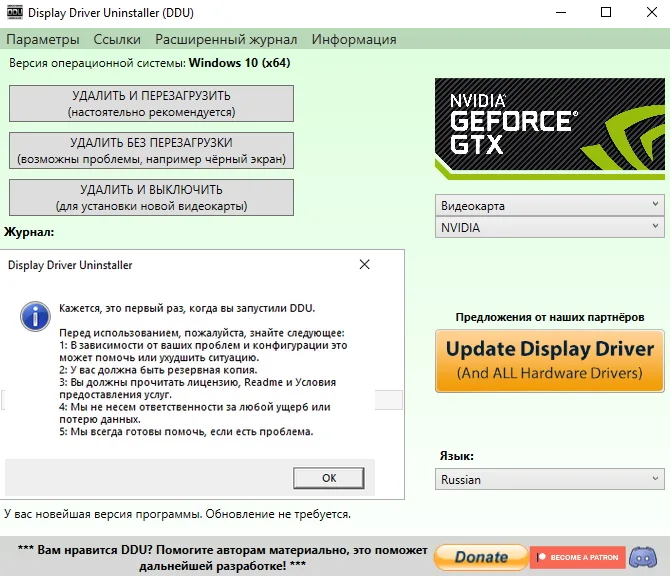Close the Display Driver Uninstaller dialog

pos(364,264)
